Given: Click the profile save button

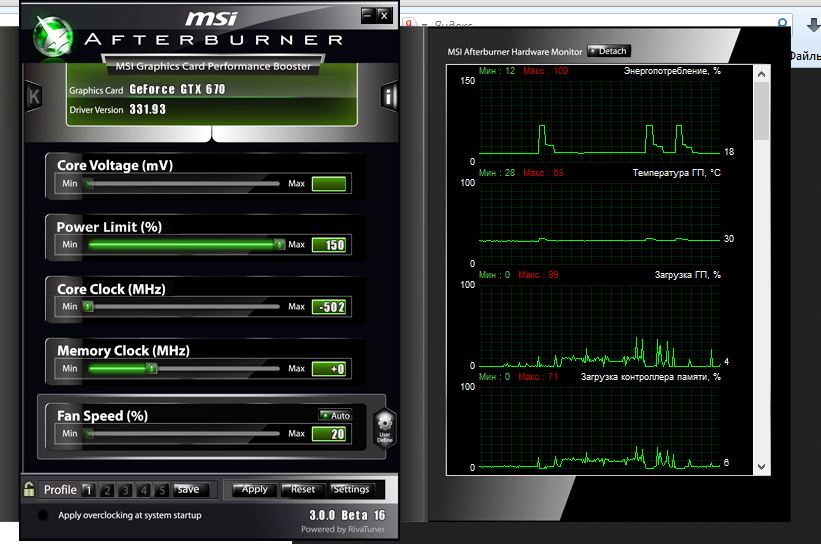Looking at the screenshot, I should coord(189,490).
